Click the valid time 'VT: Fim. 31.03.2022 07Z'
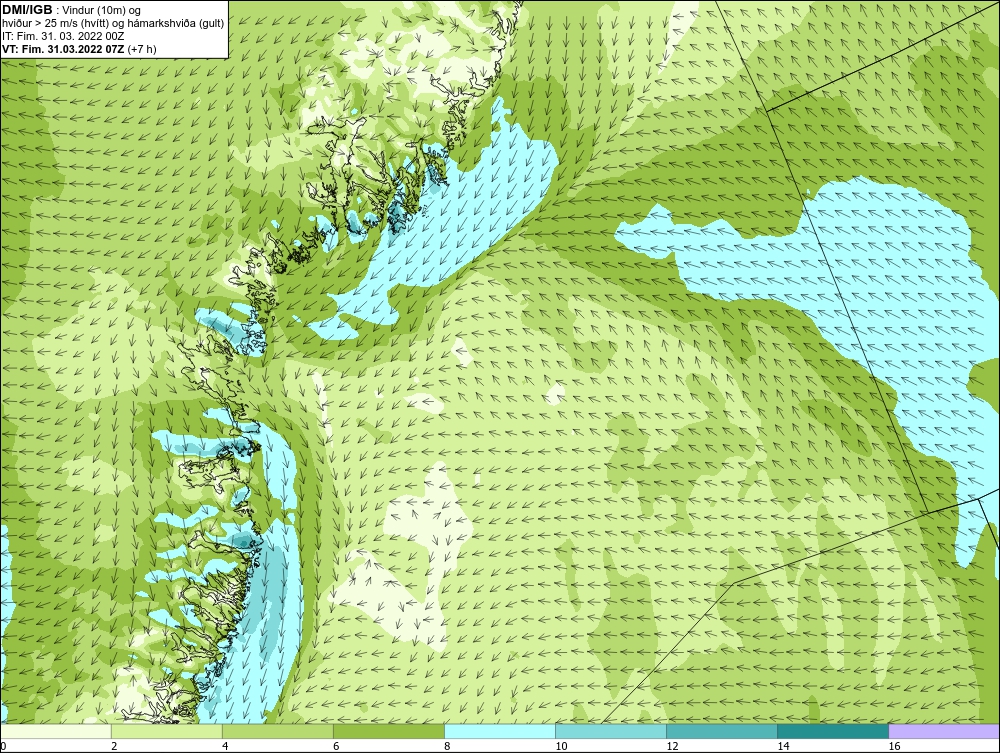 pyautogui.click(x=64, y=48)
